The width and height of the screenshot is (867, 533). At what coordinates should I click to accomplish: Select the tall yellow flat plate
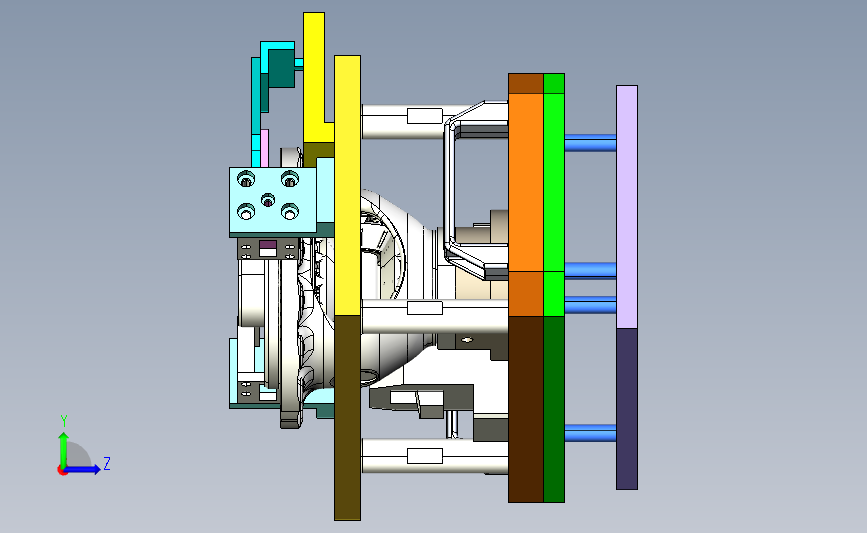tap(347, 185)
